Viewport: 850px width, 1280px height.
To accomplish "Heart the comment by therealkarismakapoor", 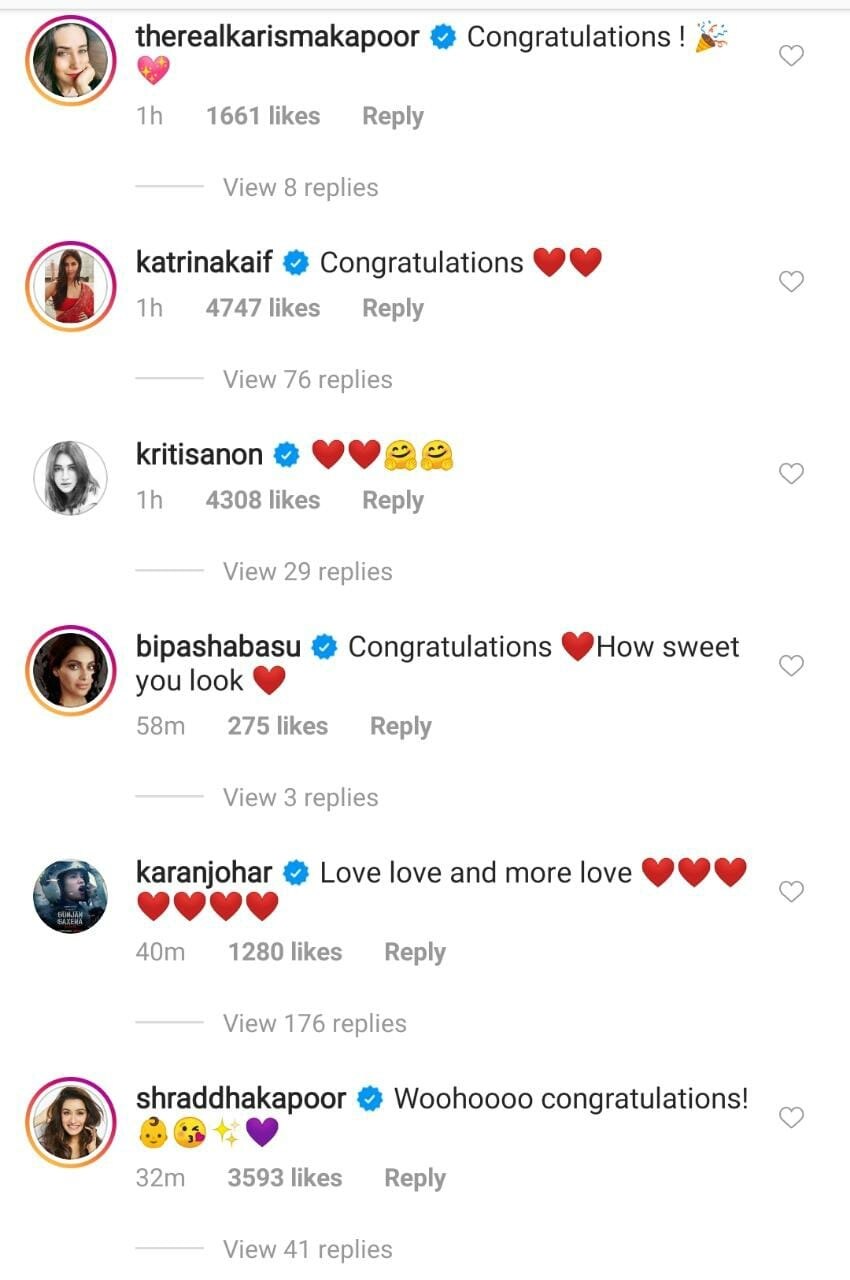I will (x=791, y=56).
